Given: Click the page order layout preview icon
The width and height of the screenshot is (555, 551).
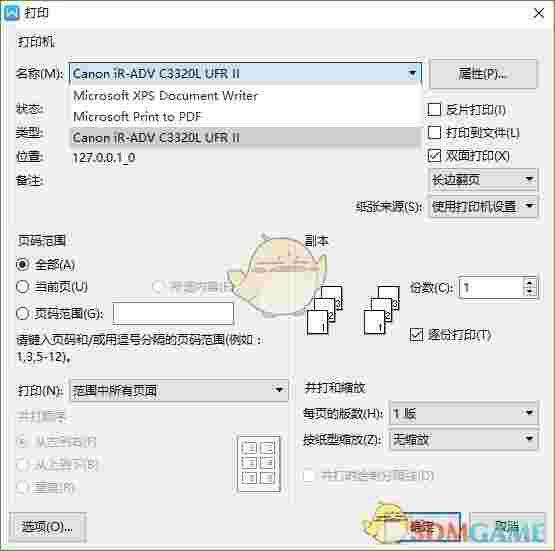Looking at the screenshot, I should (259, 464).
